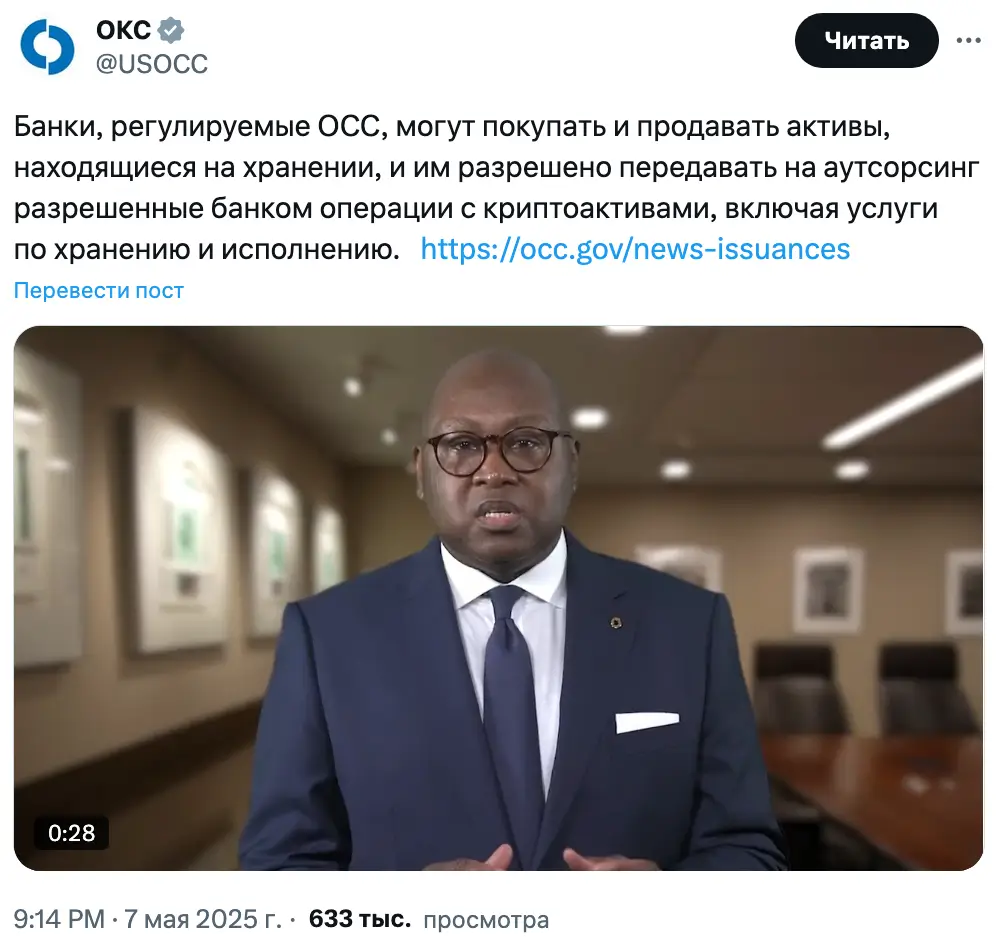Click the 0:28 video duration badge

[71, 833]
